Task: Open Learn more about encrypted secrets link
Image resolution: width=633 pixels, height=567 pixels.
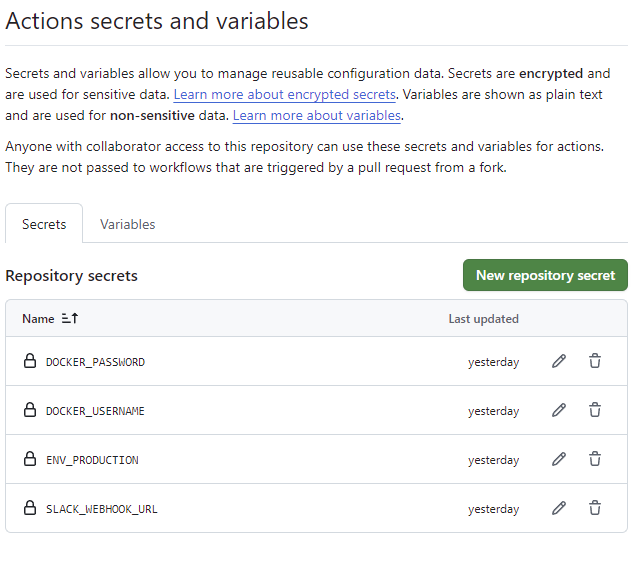Action: (285, 94)
